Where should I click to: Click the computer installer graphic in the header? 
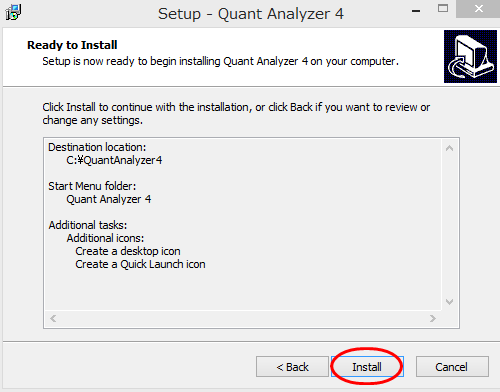click(x=470, y=56)
